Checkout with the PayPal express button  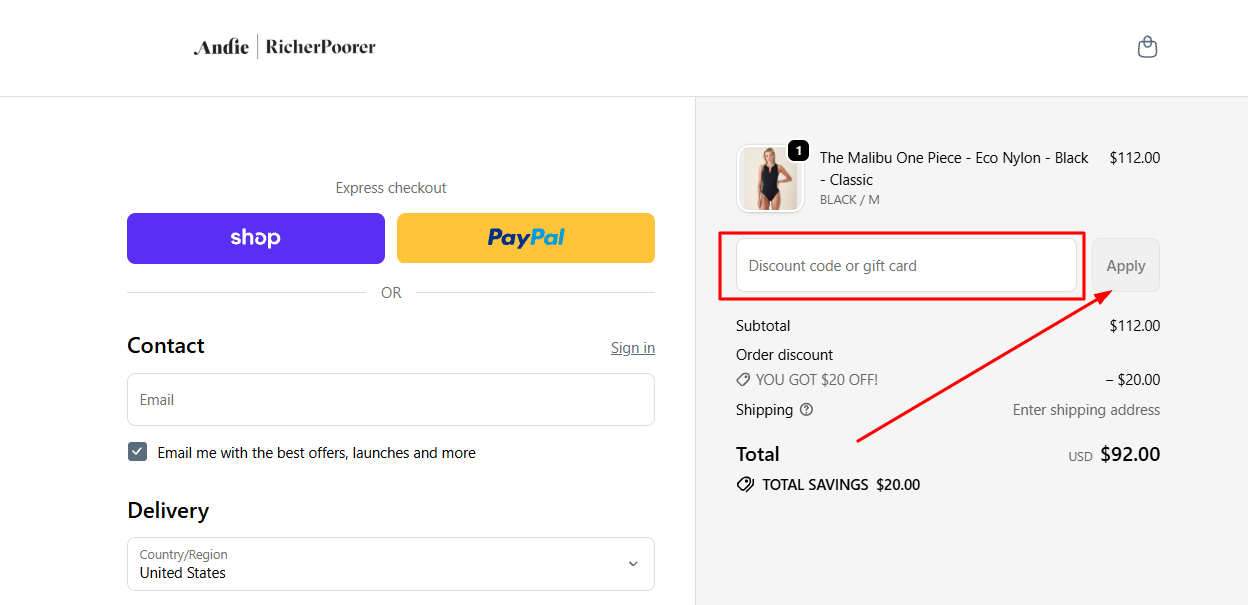click(x=525, y=238)
